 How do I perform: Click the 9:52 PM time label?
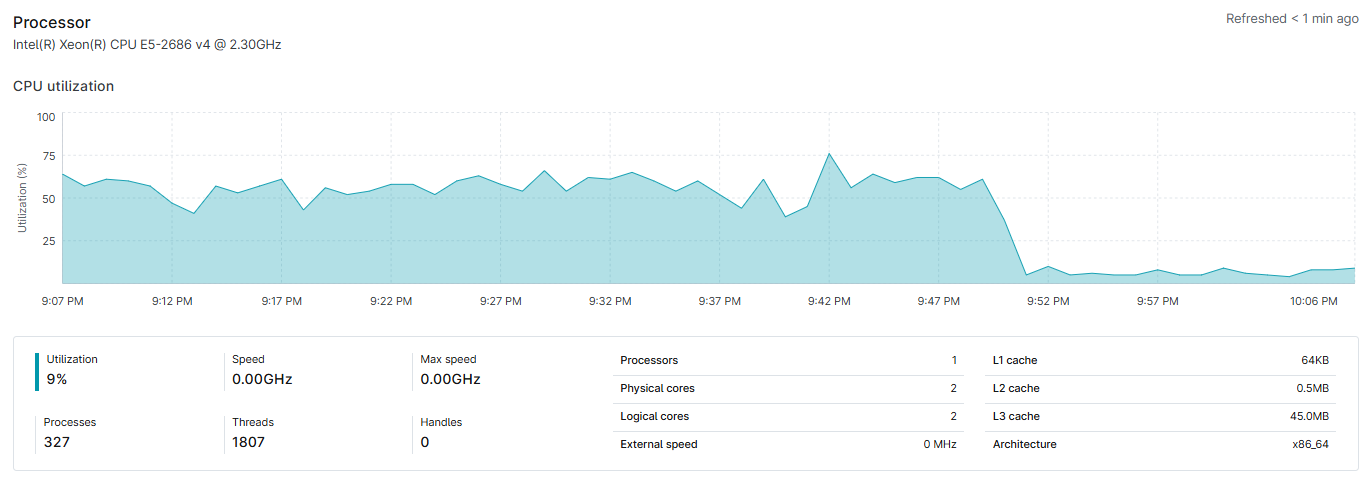1048,301
